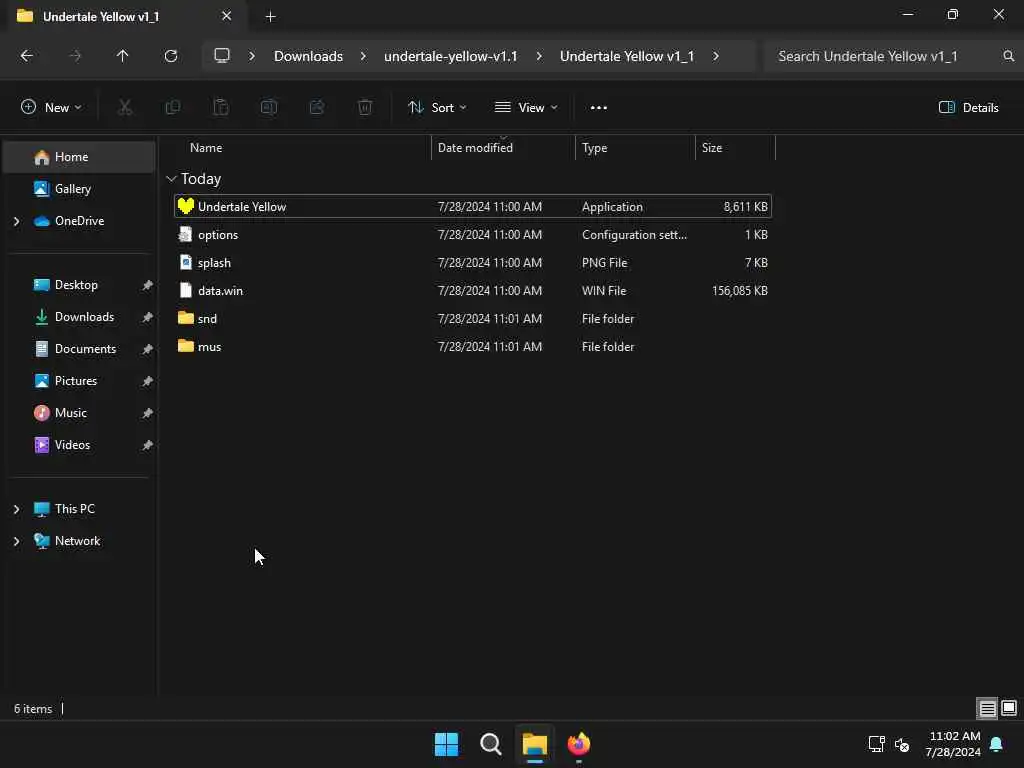Select the yellow heart Undertale Yellow icon

tap(185, 206)
